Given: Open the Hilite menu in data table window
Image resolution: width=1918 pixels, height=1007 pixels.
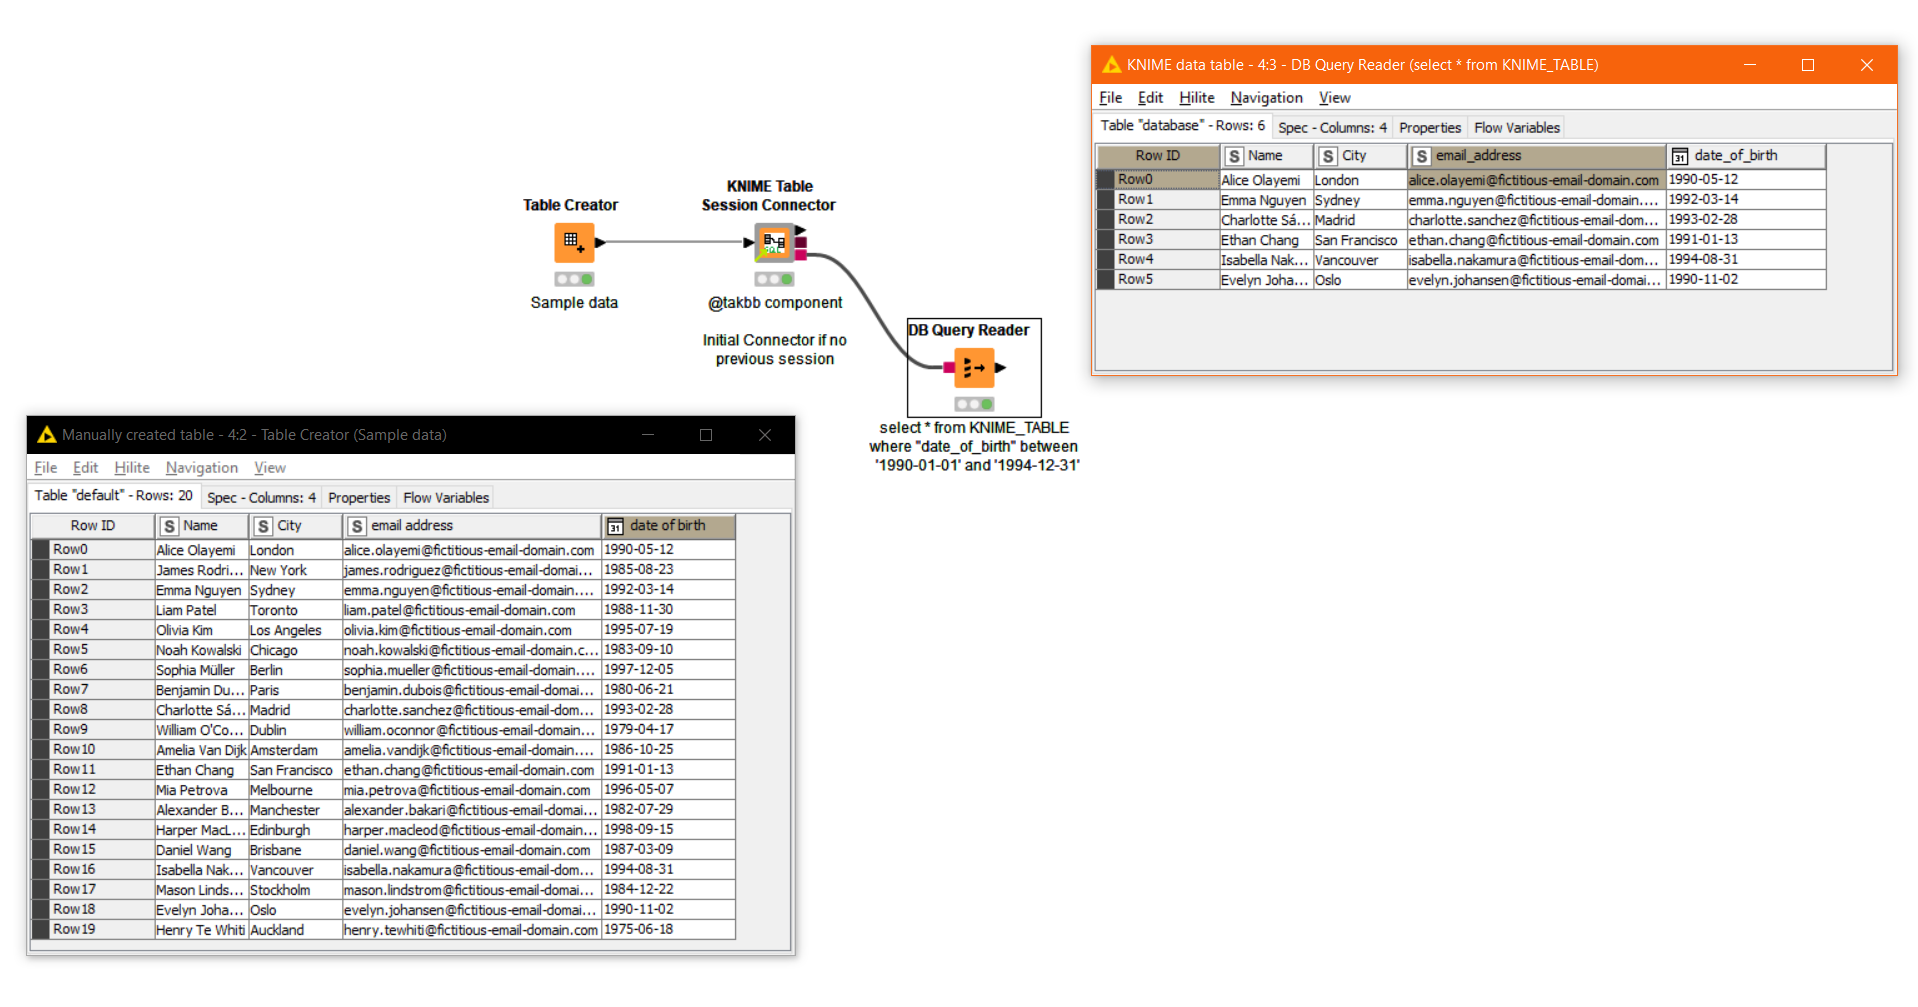Looking at the screenshot, I should point(1196,97).
